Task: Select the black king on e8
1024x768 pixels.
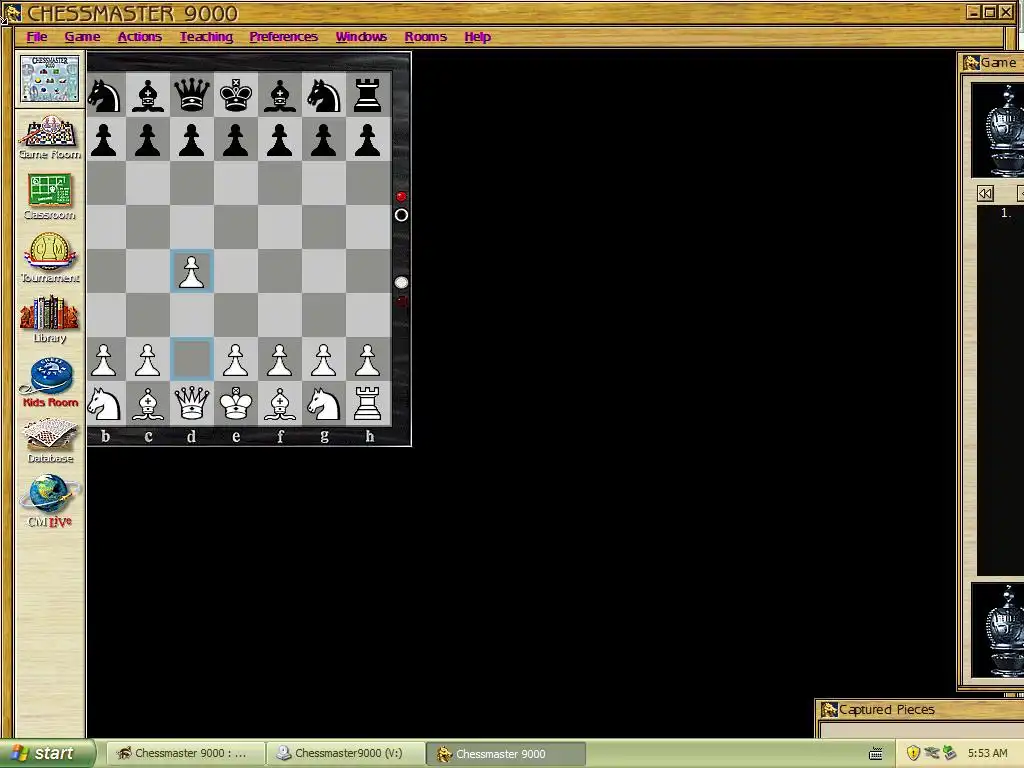Action: click(x=236, y=95)
